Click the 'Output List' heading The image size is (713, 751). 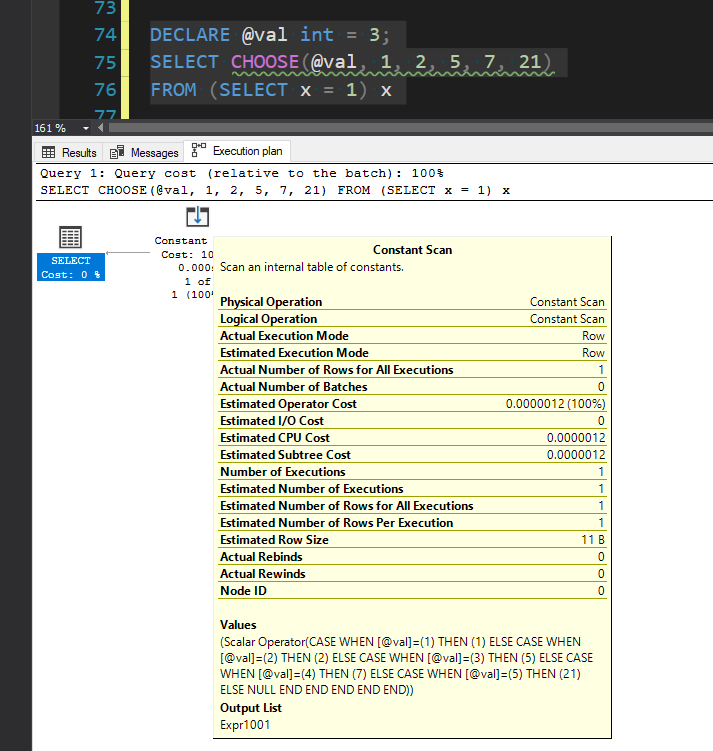251,708
